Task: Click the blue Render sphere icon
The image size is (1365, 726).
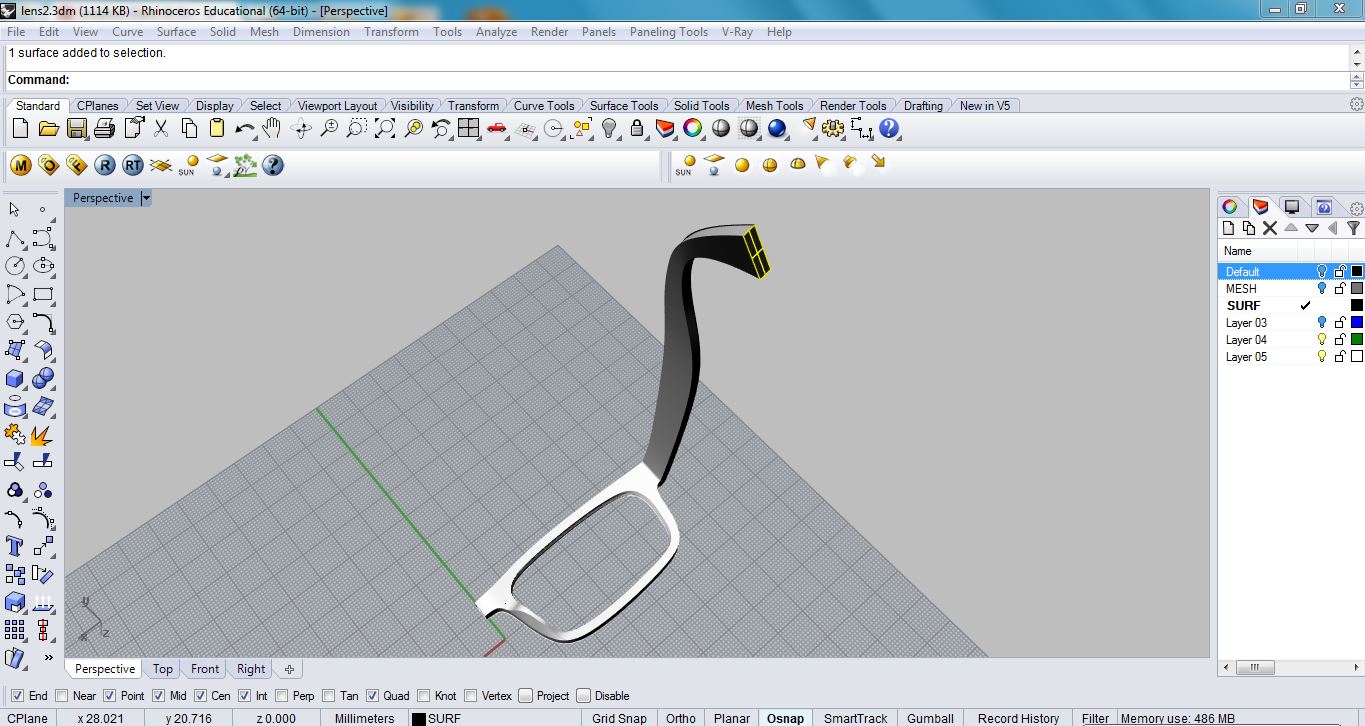Action: [x=777, y=128]
